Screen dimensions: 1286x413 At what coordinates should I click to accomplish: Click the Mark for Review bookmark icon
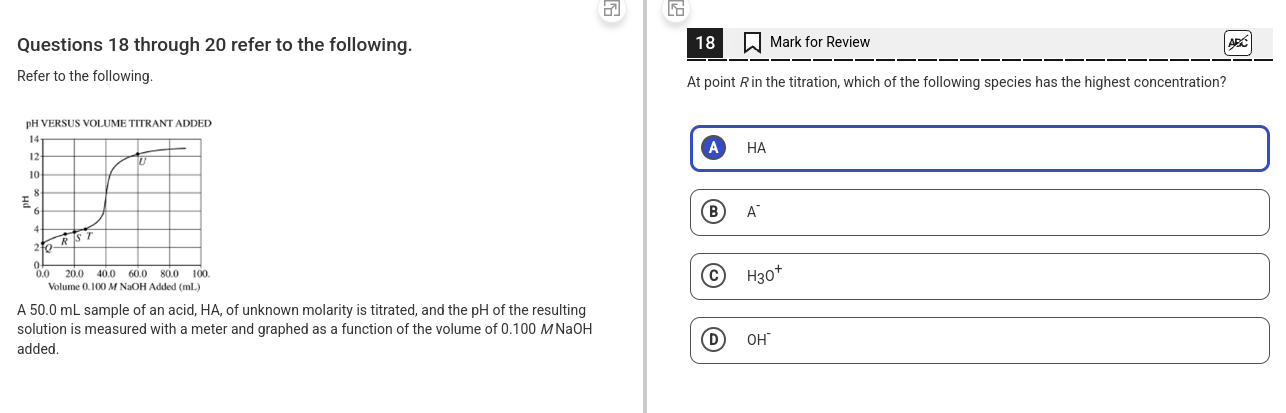(x=752, y=42)
